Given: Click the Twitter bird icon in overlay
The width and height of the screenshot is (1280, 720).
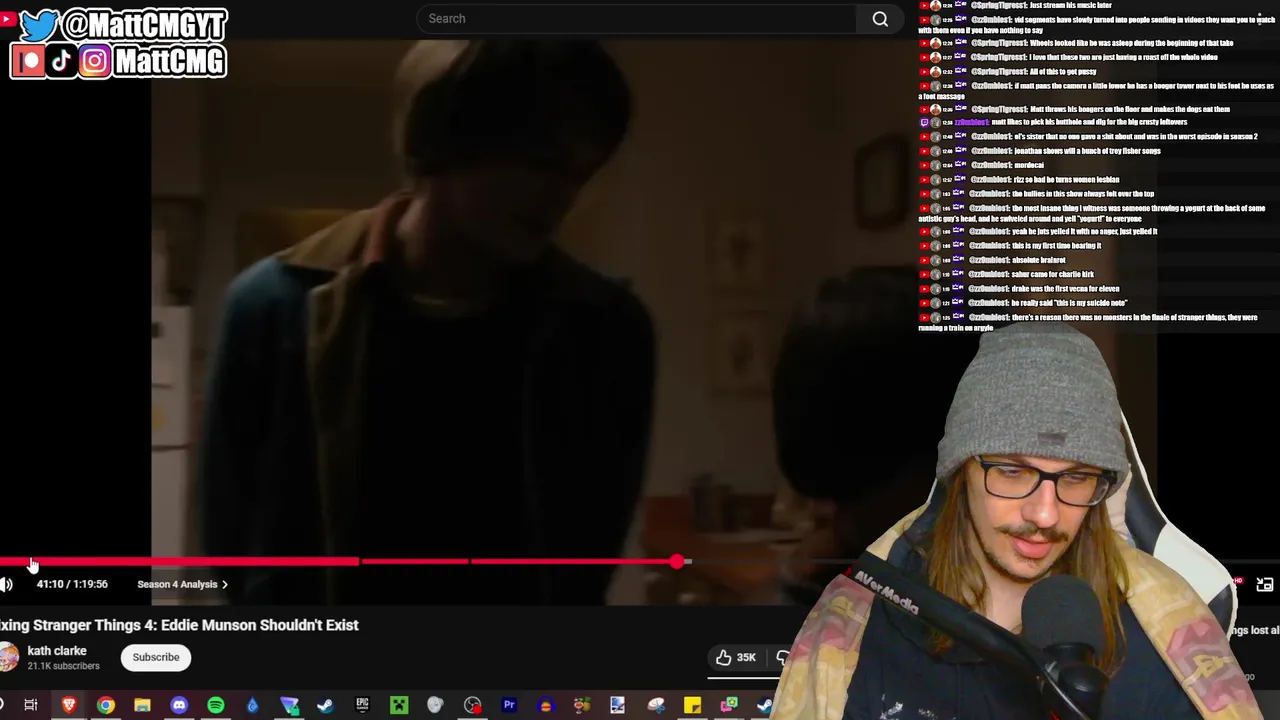Looking at the screenshot, I should coord(38,26).
